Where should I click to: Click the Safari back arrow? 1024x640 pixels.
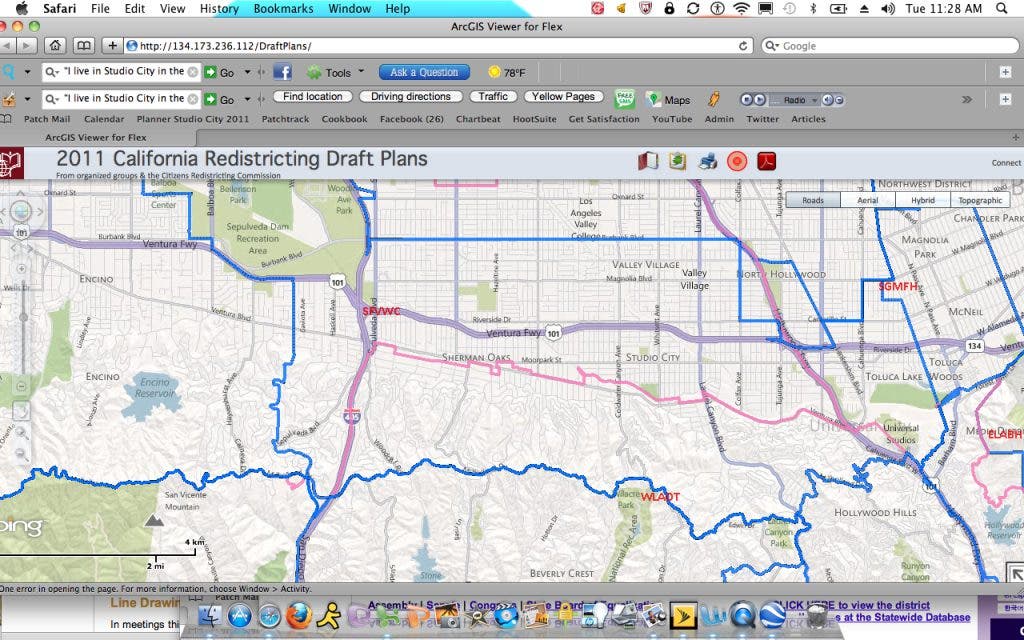[7, 46]
